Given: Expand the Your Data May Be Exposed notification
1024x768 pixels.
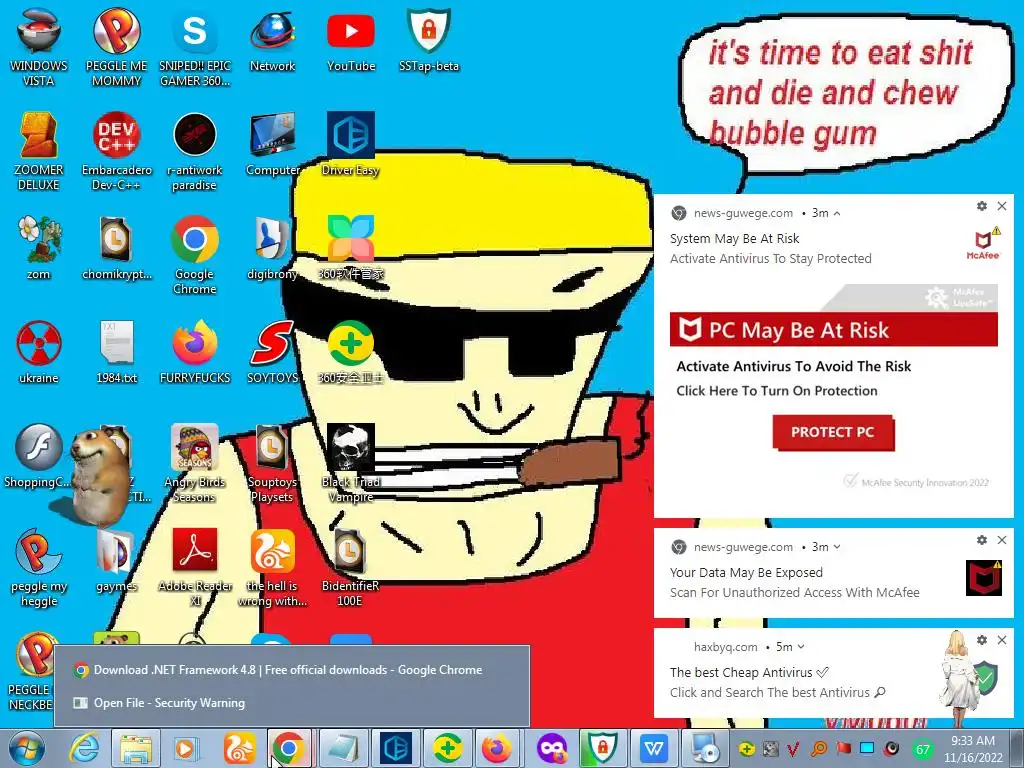Looking at the screenshot, I should [837, 547].
